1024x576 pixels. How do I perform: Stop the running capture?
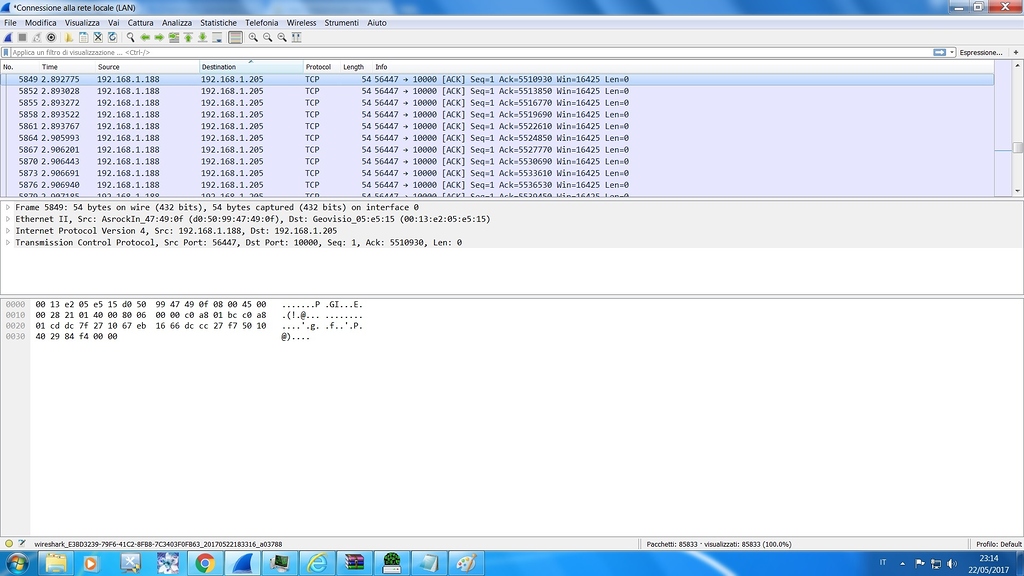tap(22, 37)
